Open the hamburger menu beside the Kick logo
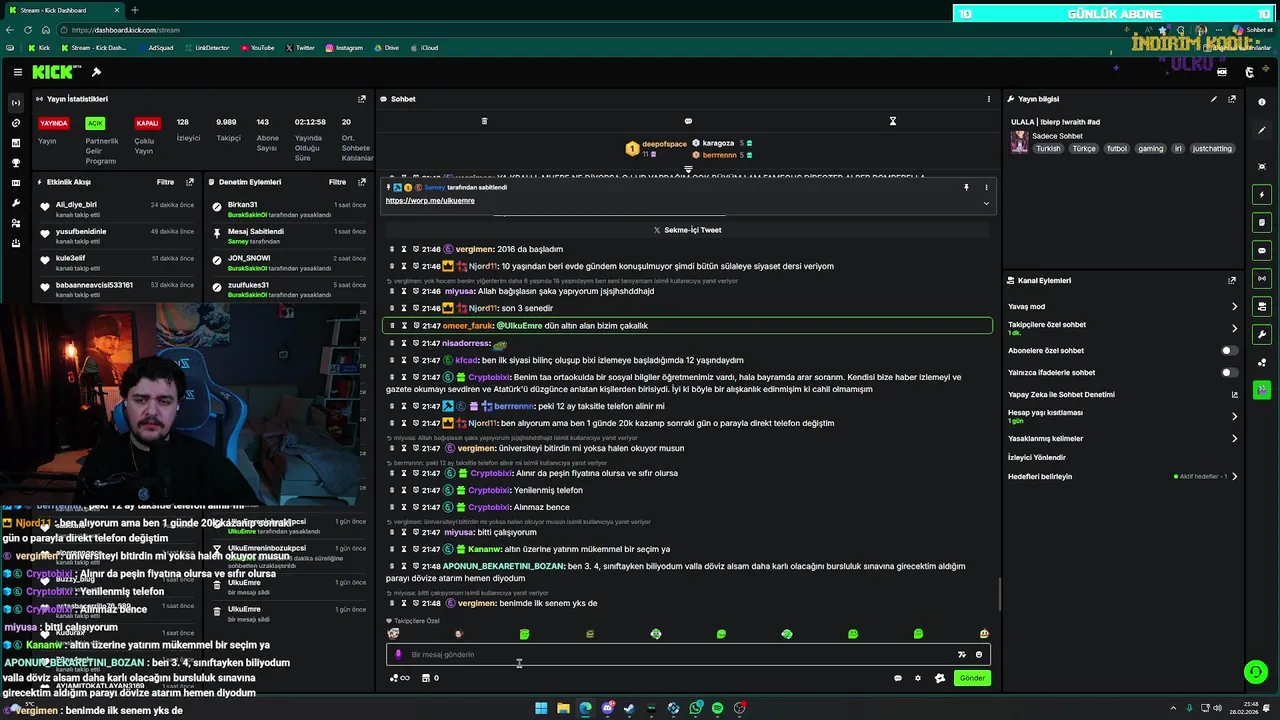Image resolution: width=1280 pixels, height=720 pixels. pos(18,72)
